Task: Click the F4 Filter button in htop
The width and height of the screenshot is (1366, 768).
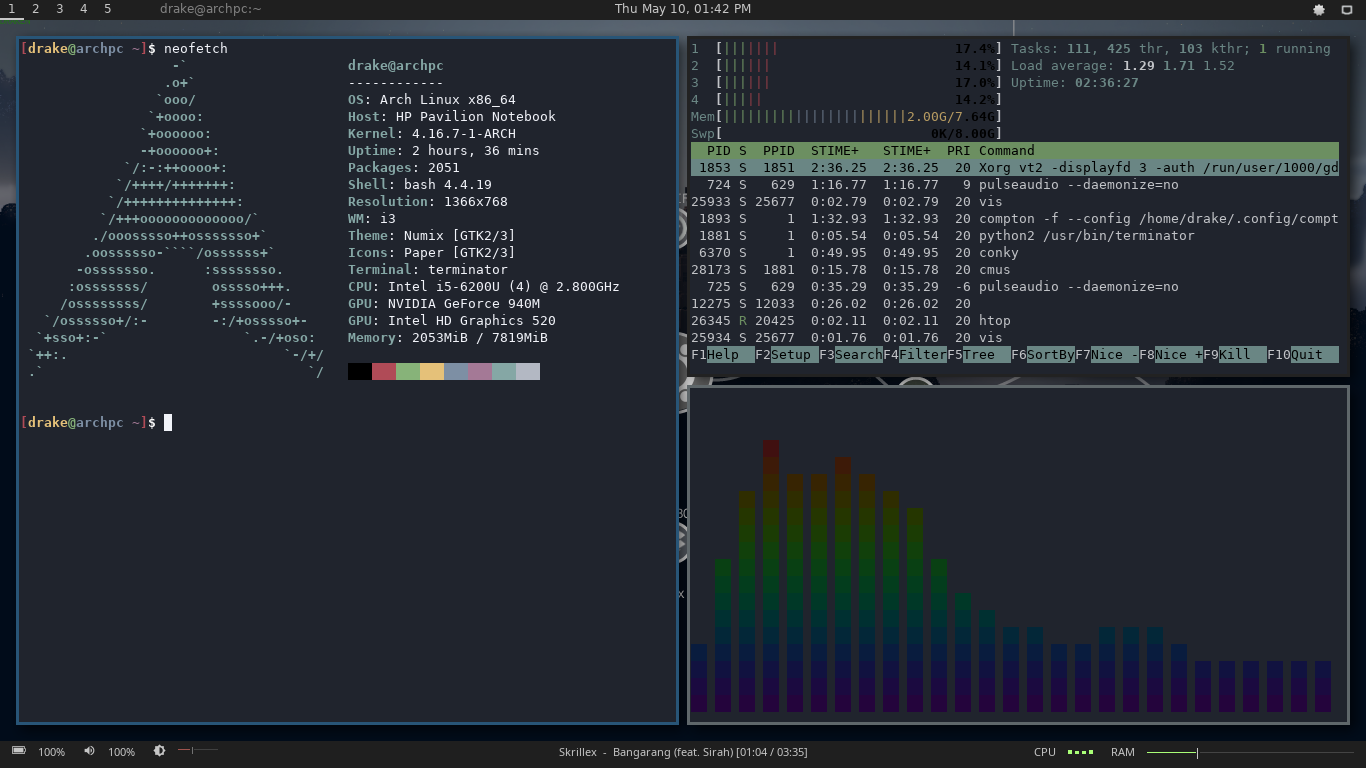Action: pos(915,354)
